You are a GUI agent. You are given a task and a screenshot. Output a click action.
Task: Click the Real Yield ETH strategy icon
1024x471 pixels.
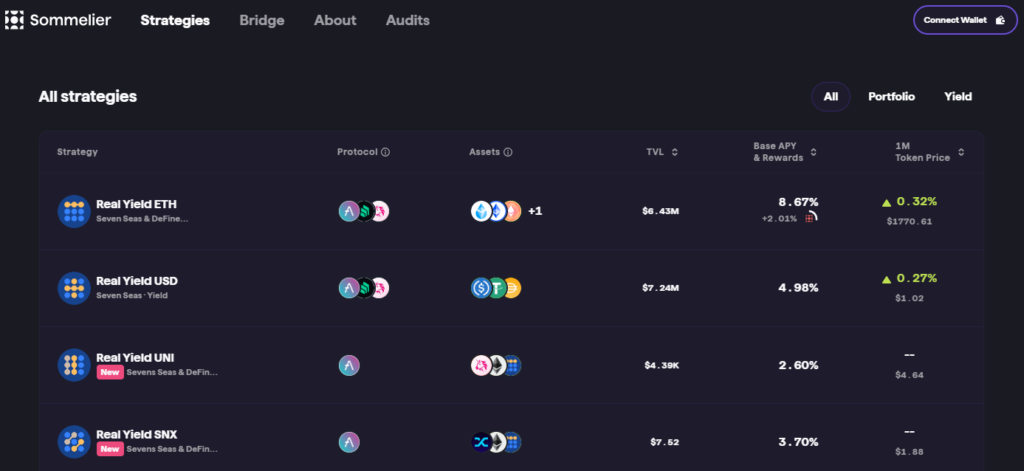point(74,211)
